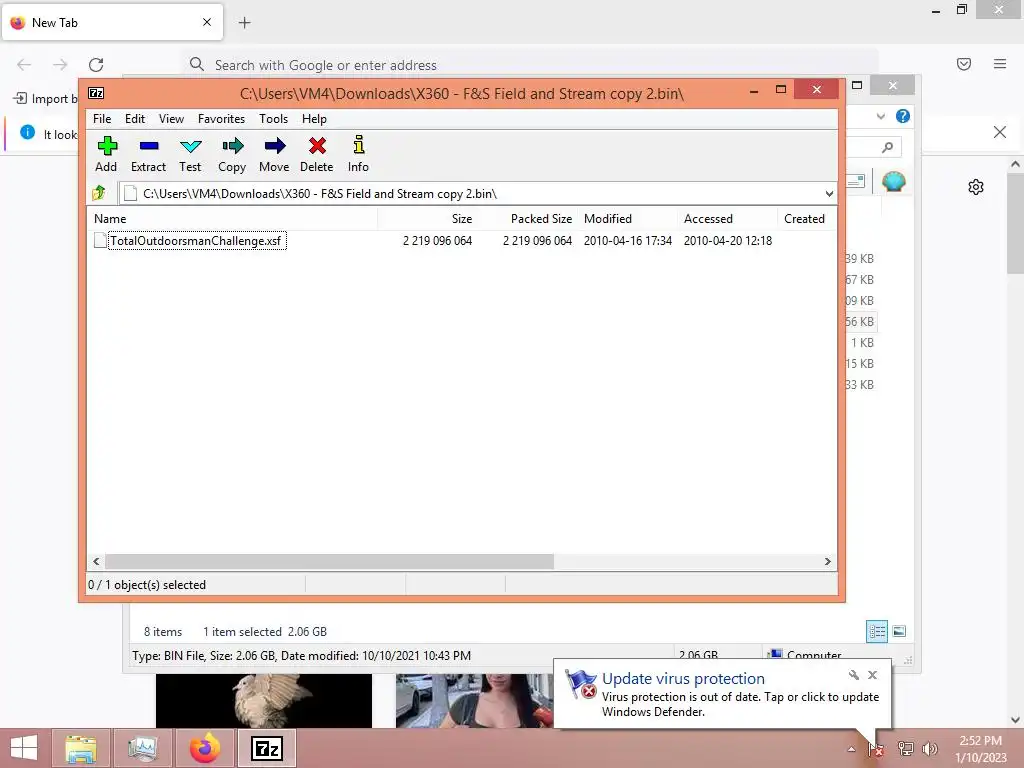The width and height of the screenshot is (1024, 768).
Task: Click the '0 / 1 object(s) selected' status text
Action: coord(147,585)
